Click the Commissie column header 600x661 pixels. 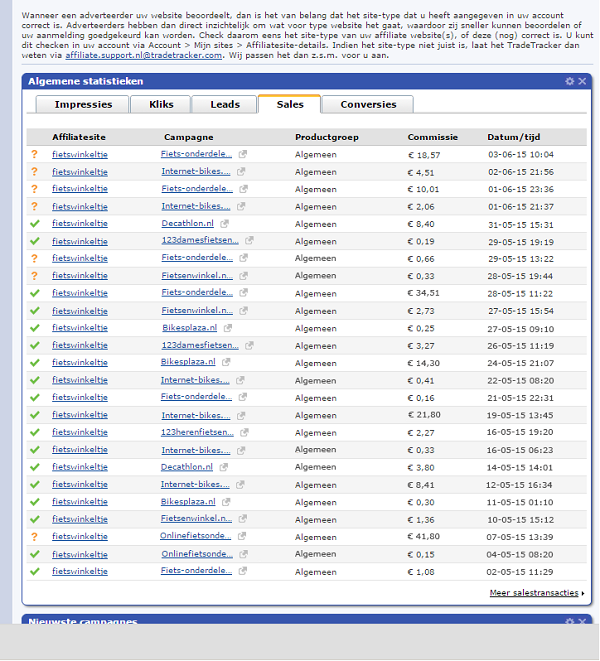pos(433,137)
